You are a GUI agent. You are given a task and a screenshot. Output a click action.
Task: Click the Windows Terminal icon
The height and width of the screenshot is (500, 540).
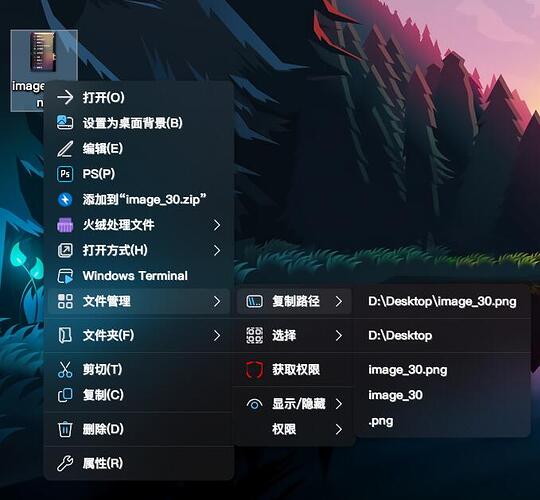(65, 276)
